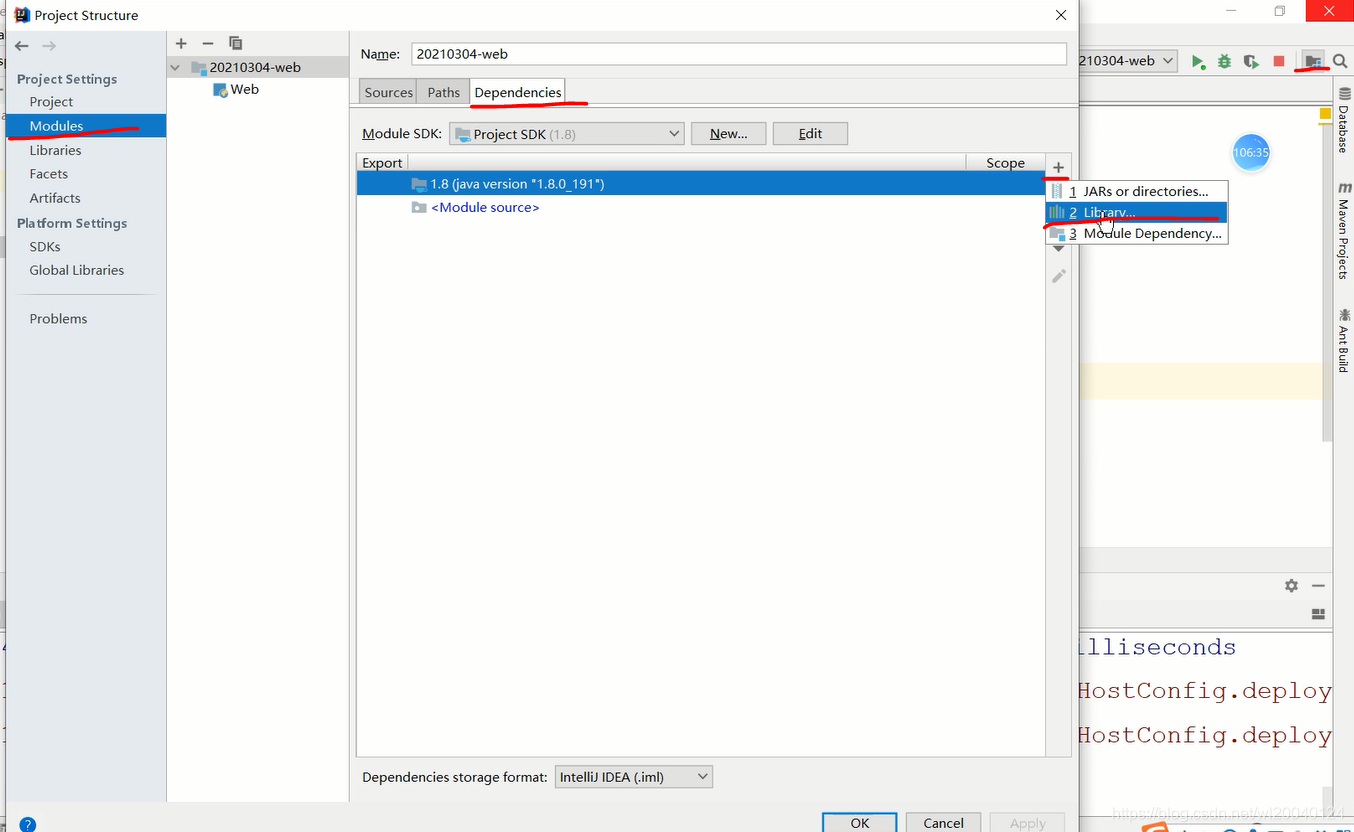Choose JARs or directories menu item
This screenshot has height=832, width=1354.
pos(1137,191)
